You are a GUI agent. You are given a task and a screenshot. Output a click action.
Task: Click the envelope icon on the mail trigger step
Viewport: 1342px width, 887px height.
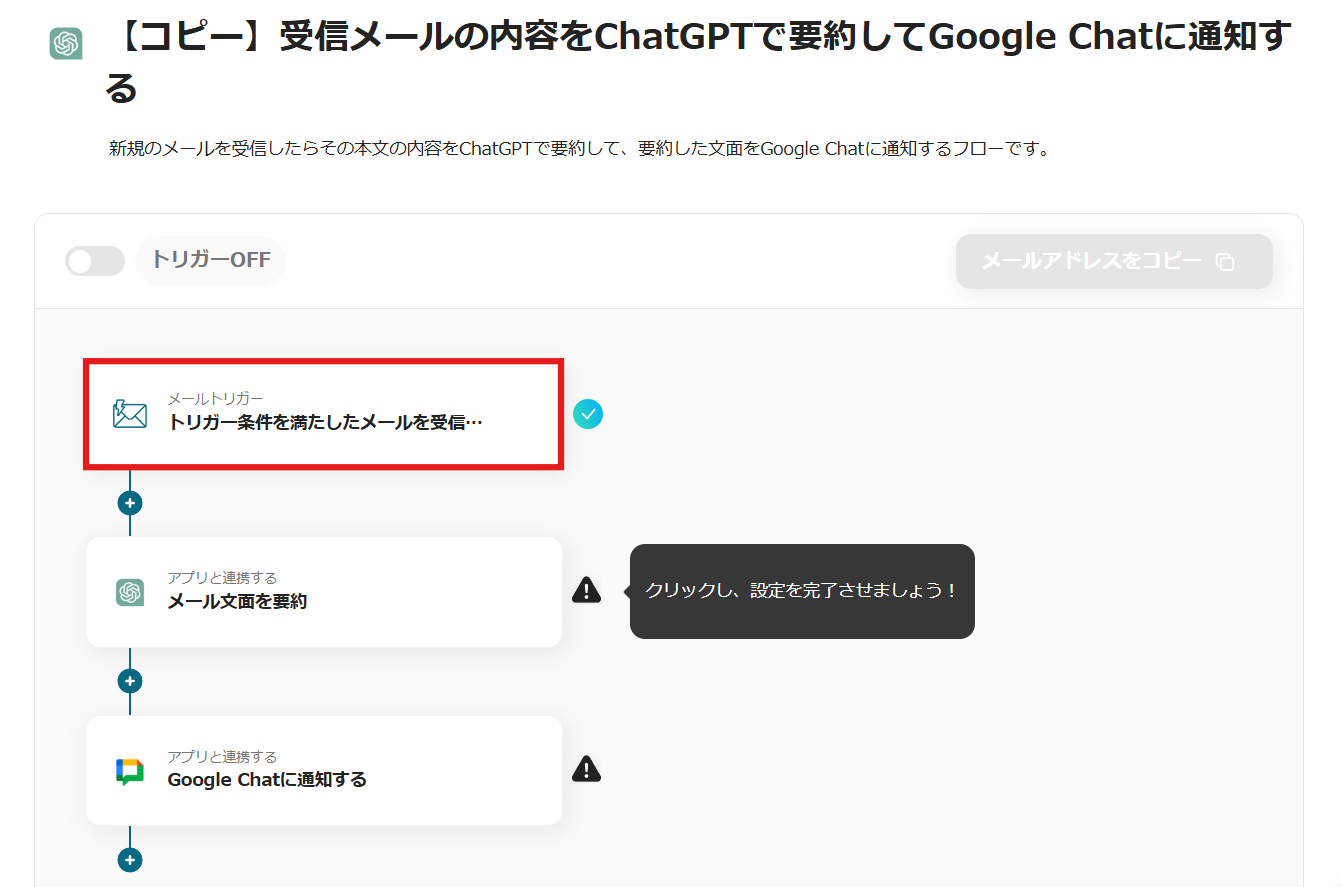pos(130,414)
